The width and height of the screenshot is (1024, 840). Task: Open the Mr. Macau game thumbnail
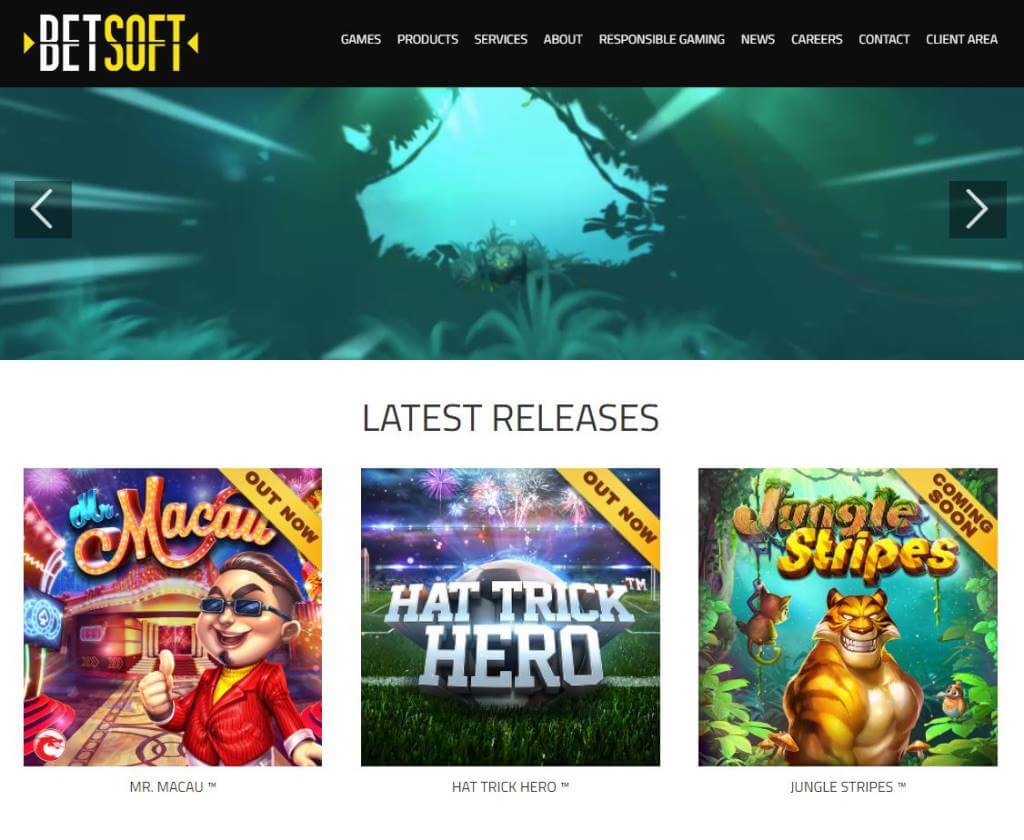pyautogui.click(x=172, y=617)
